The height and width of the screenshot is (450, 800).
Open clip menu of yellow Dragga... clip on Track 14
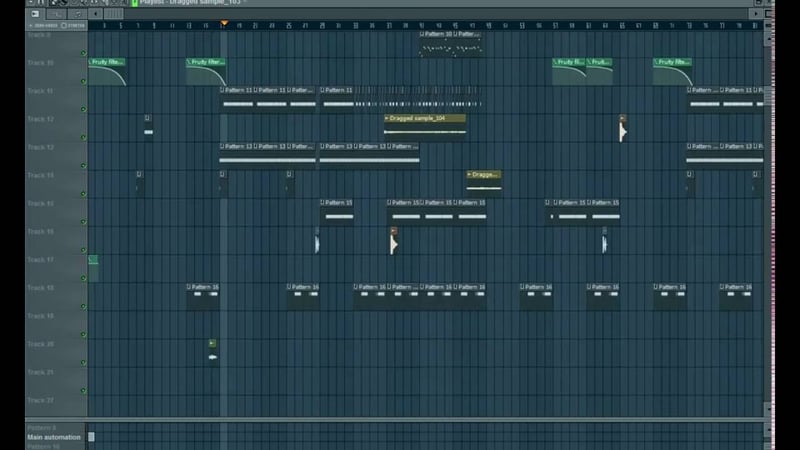pos(469,174)
